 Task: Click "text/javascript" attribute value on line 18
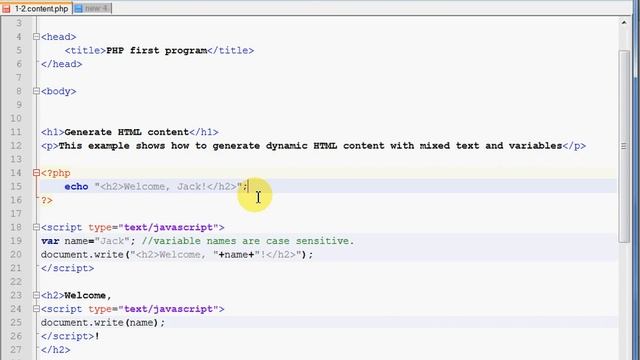(x=169, y=227)
